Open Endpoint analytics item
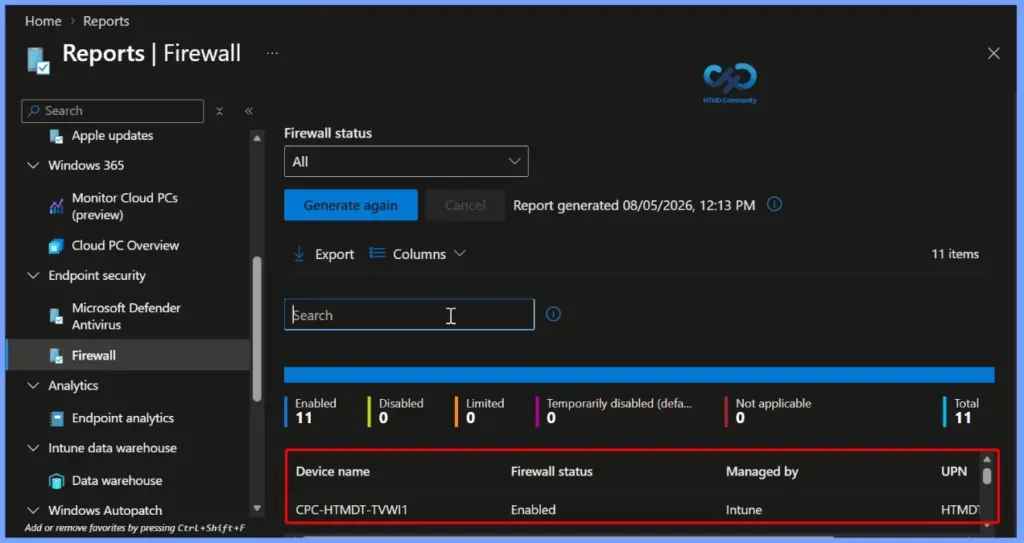The width and height of the screenshot is (1024, 543). [x=123, y=418]
